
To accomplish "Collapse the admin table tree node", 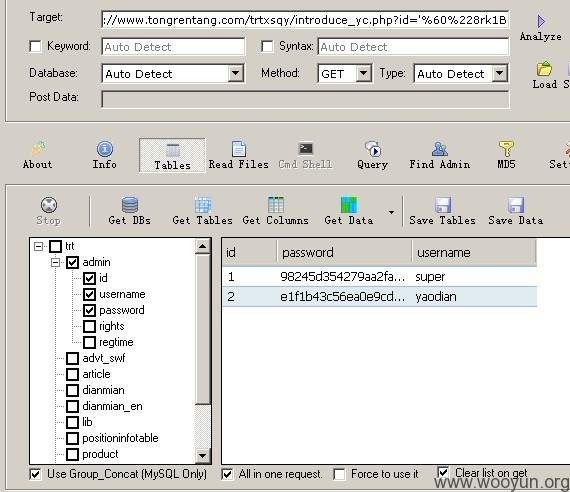I will pos(55,262).
